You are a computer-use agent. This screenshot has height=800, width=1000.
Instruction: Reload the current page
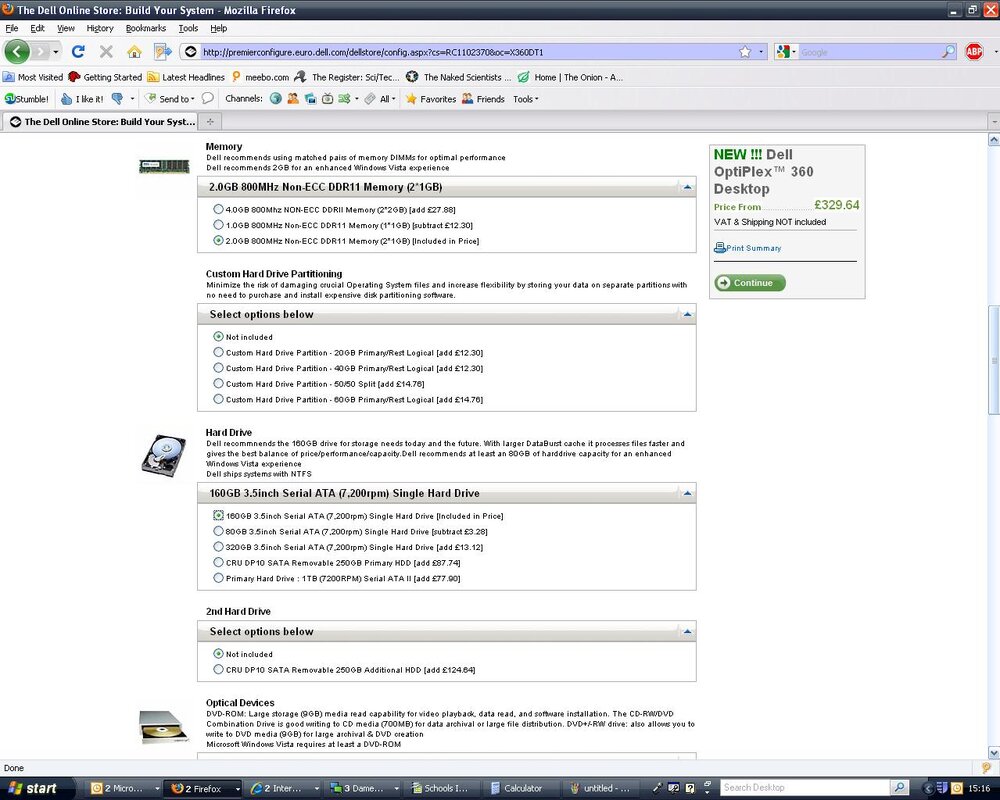(x=78, y=52)
